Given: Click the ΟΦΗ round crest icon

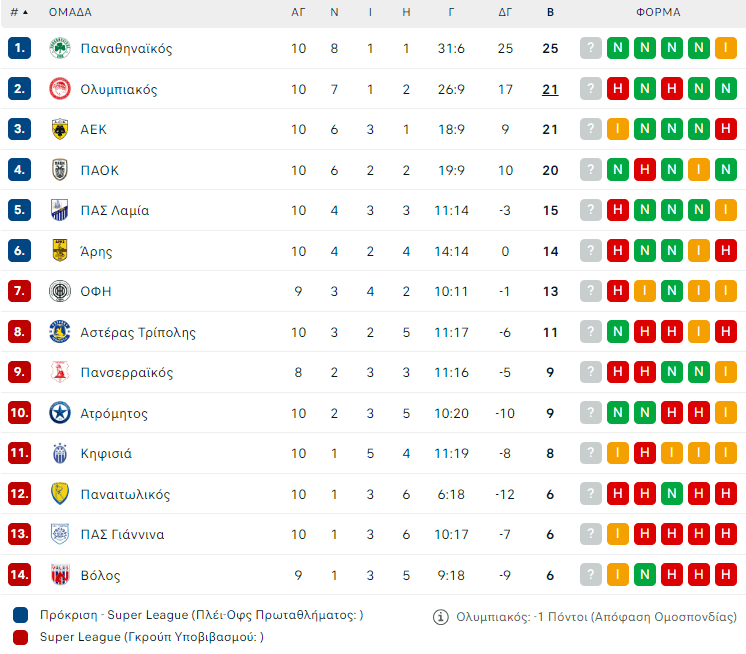Looking at the screenshot, I should [x=60, y=291].
